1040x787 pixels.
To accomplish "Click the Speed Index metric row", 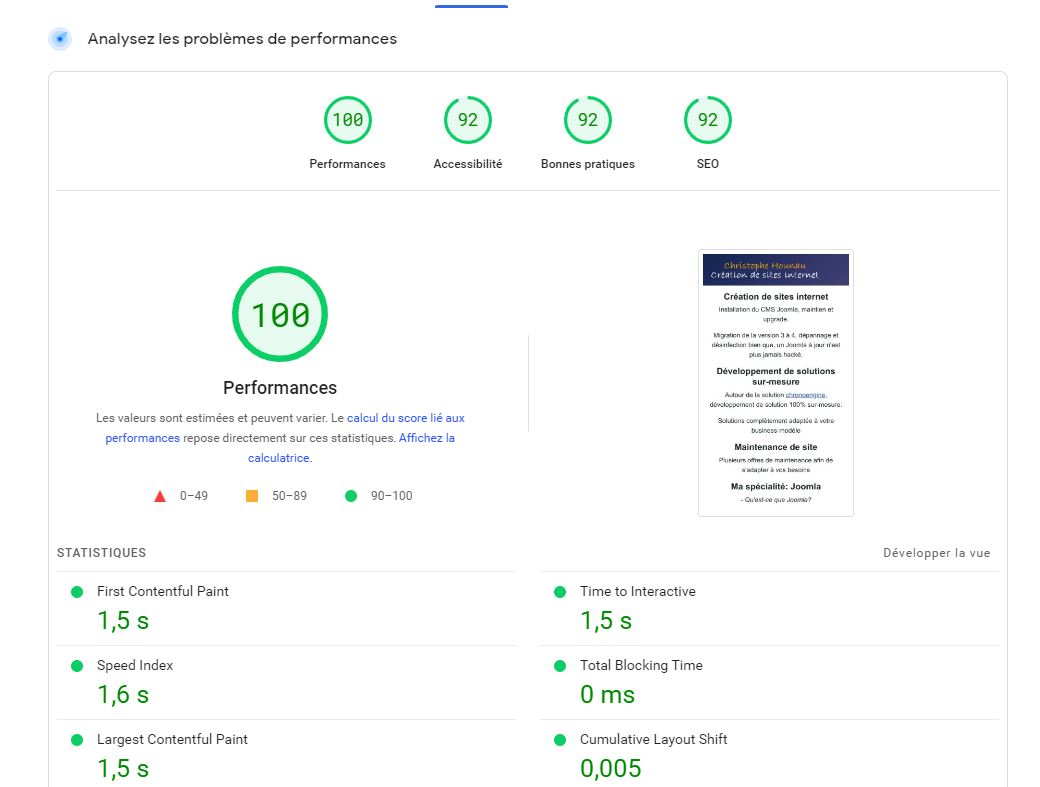I will click(134, 665).
